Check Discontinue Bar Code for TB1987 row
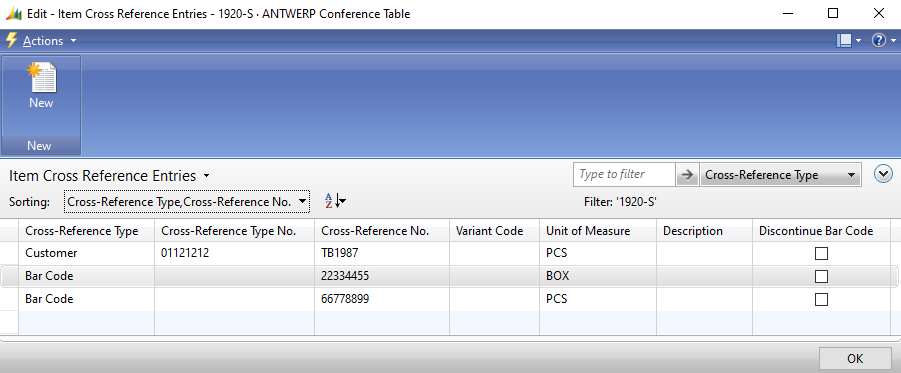 pyautogui.click(x=821, y=253)
